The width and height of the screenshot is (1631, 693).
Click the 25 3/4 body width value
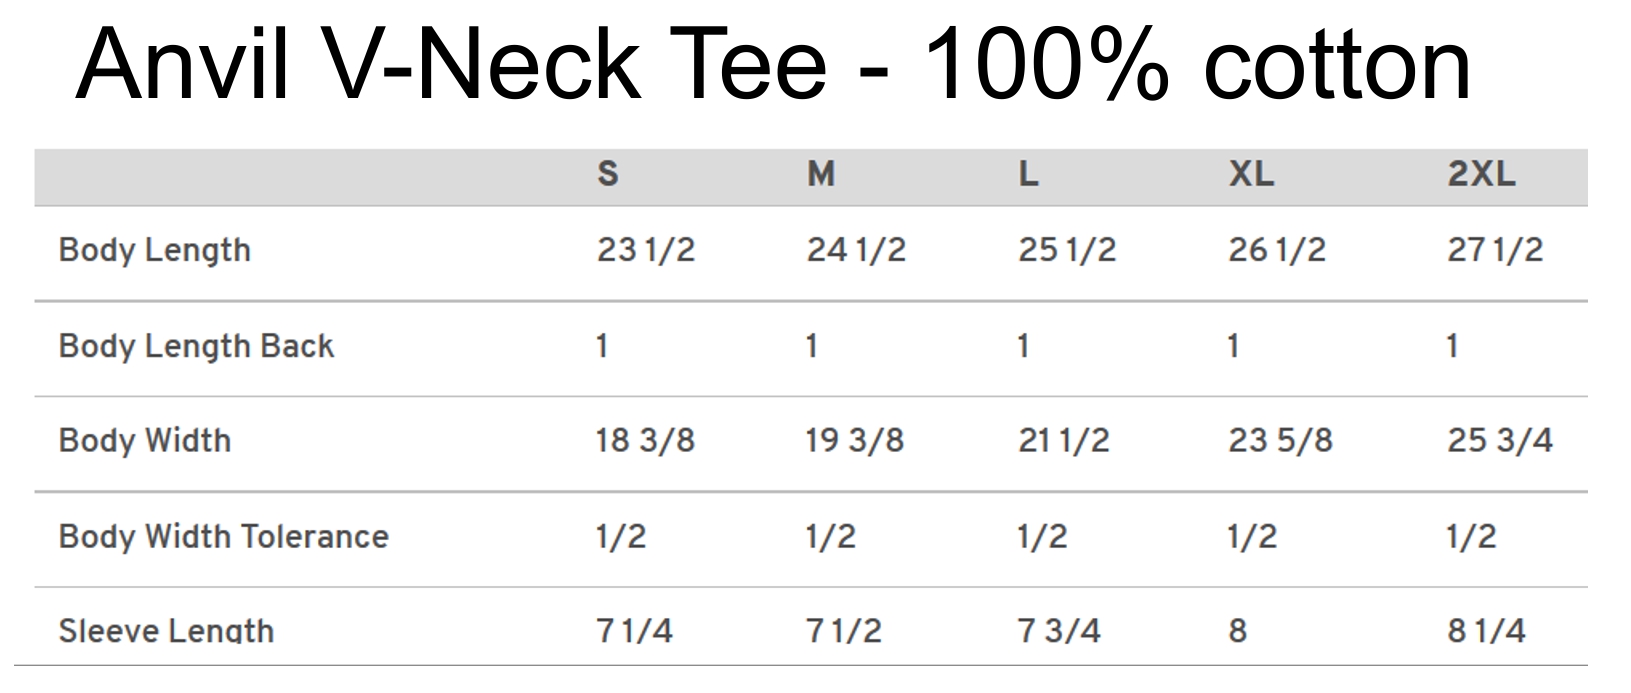click(1499, 441)
